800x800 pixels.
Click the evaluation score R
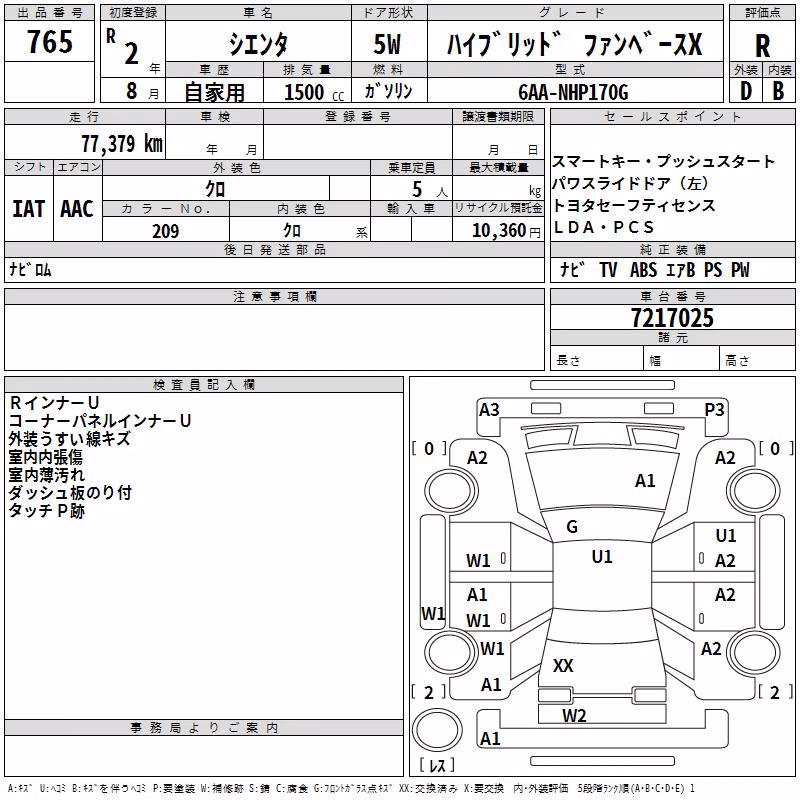(762, 46)
